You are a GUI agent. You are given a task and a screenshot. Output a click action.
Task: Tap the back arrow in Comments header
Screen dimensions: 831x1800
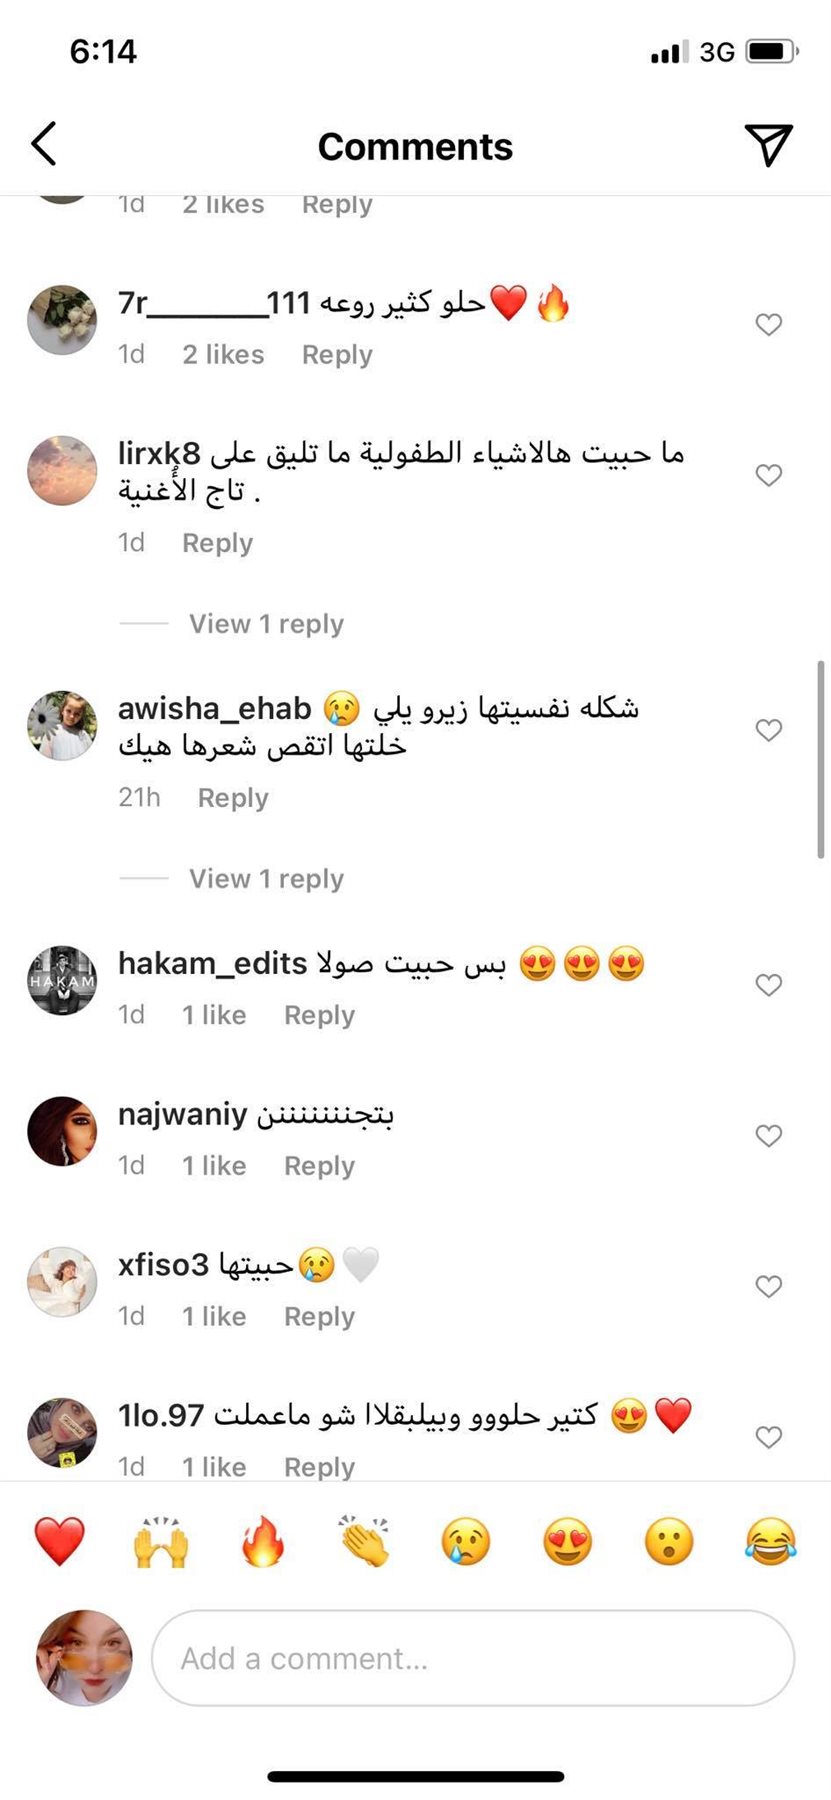tap(44, 144)
